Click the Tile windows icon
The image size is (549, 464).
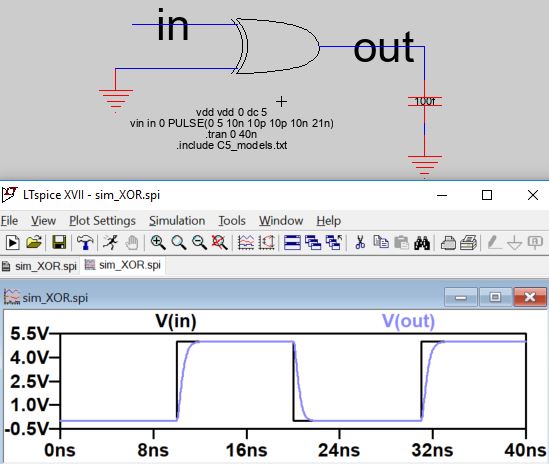(x=292, y=242)
